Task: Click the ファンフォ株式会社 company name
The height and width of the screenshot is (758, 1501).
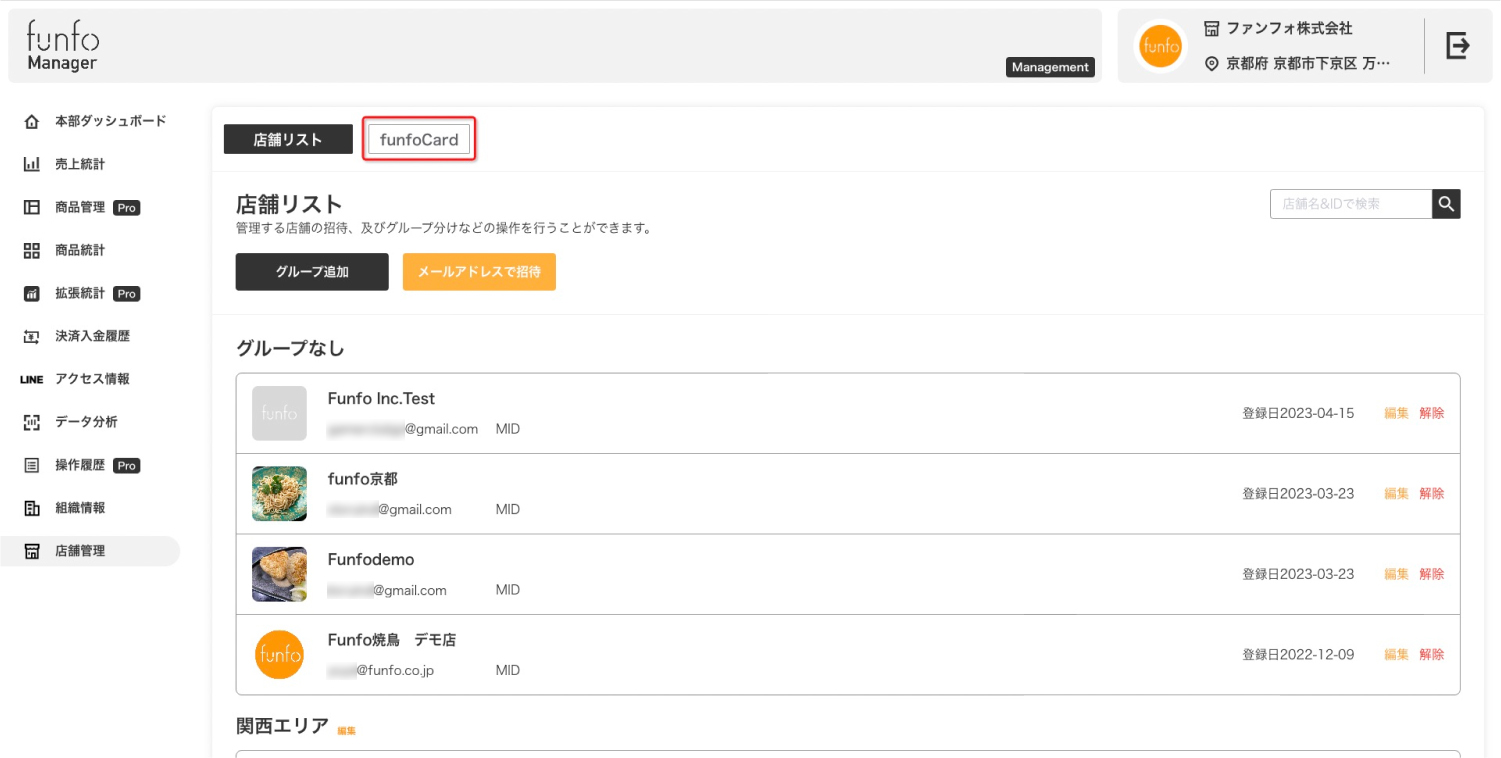Action: point(1289,28)
